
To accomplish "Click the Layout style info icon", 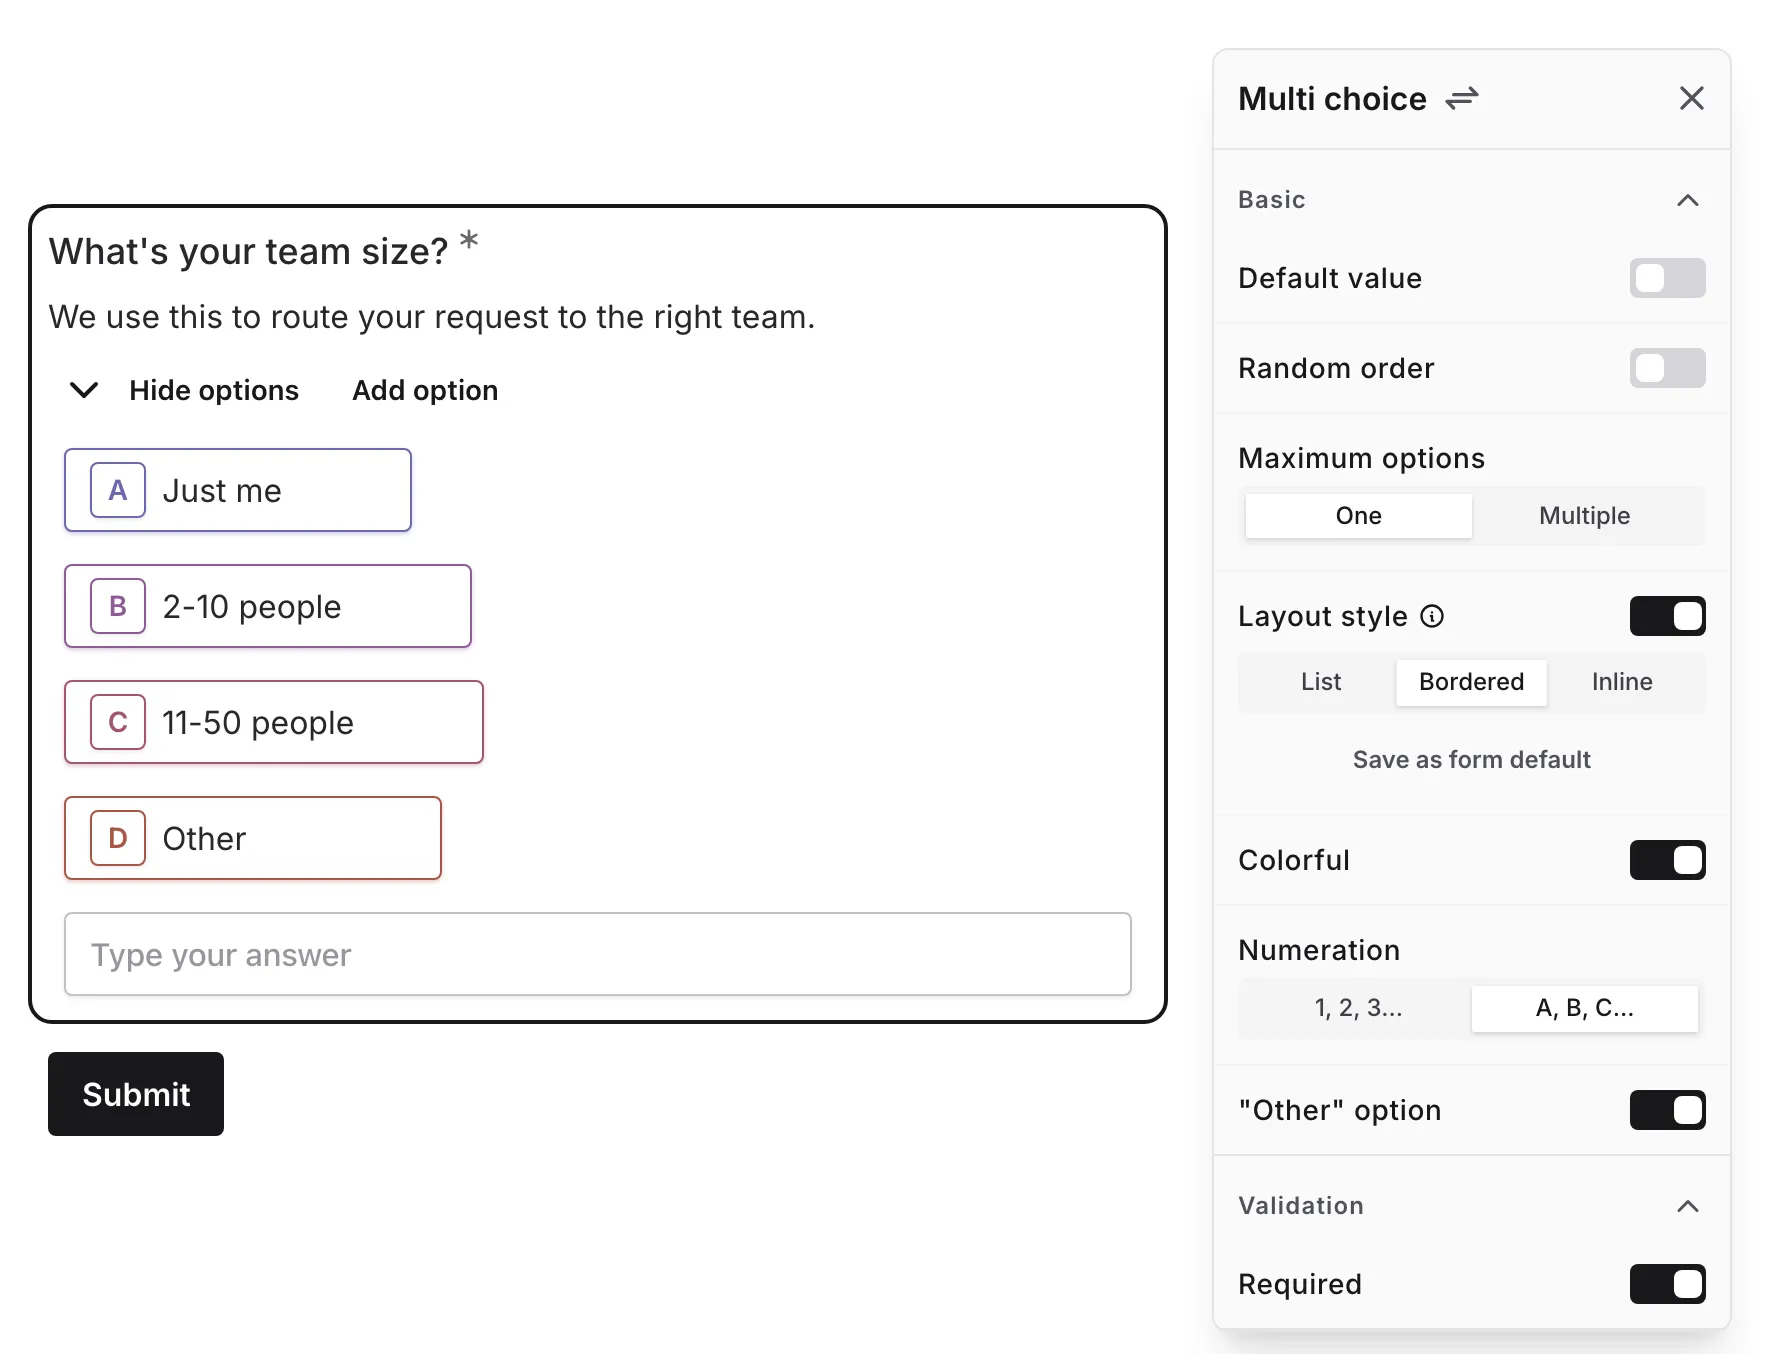I will 1432,616.
